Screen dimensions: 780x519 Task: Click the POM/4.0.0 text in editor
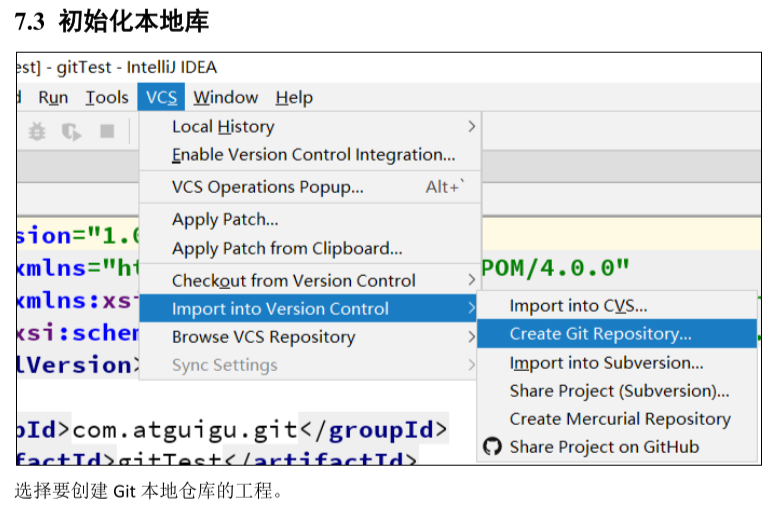pos(555,268)
